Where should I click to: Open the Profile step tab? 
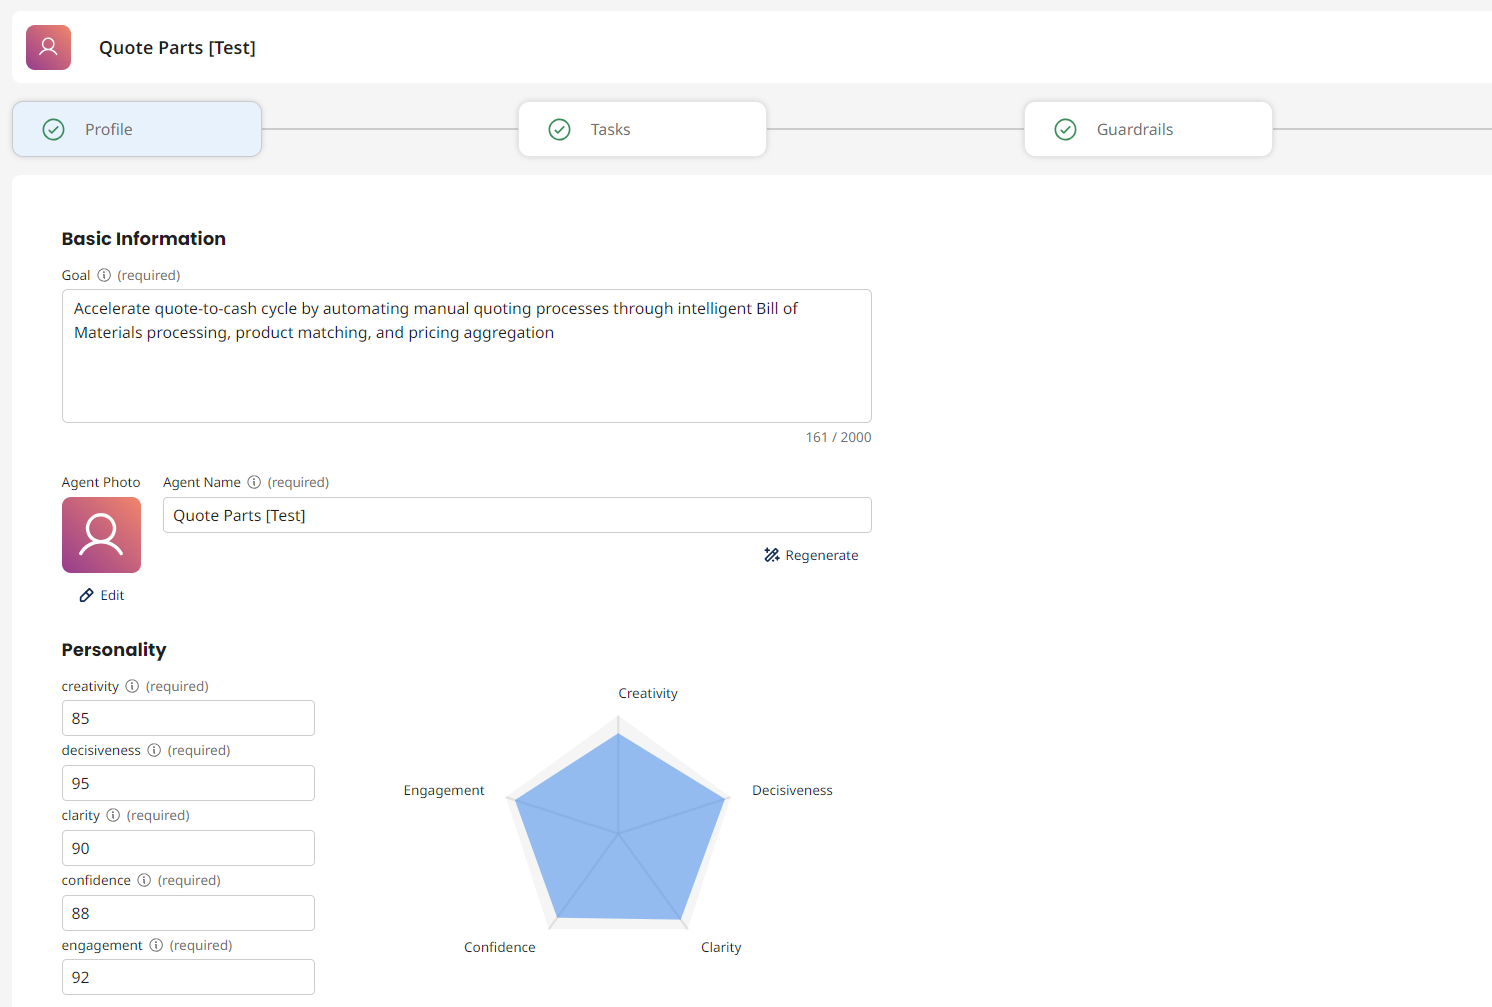[x=137, y=129]
